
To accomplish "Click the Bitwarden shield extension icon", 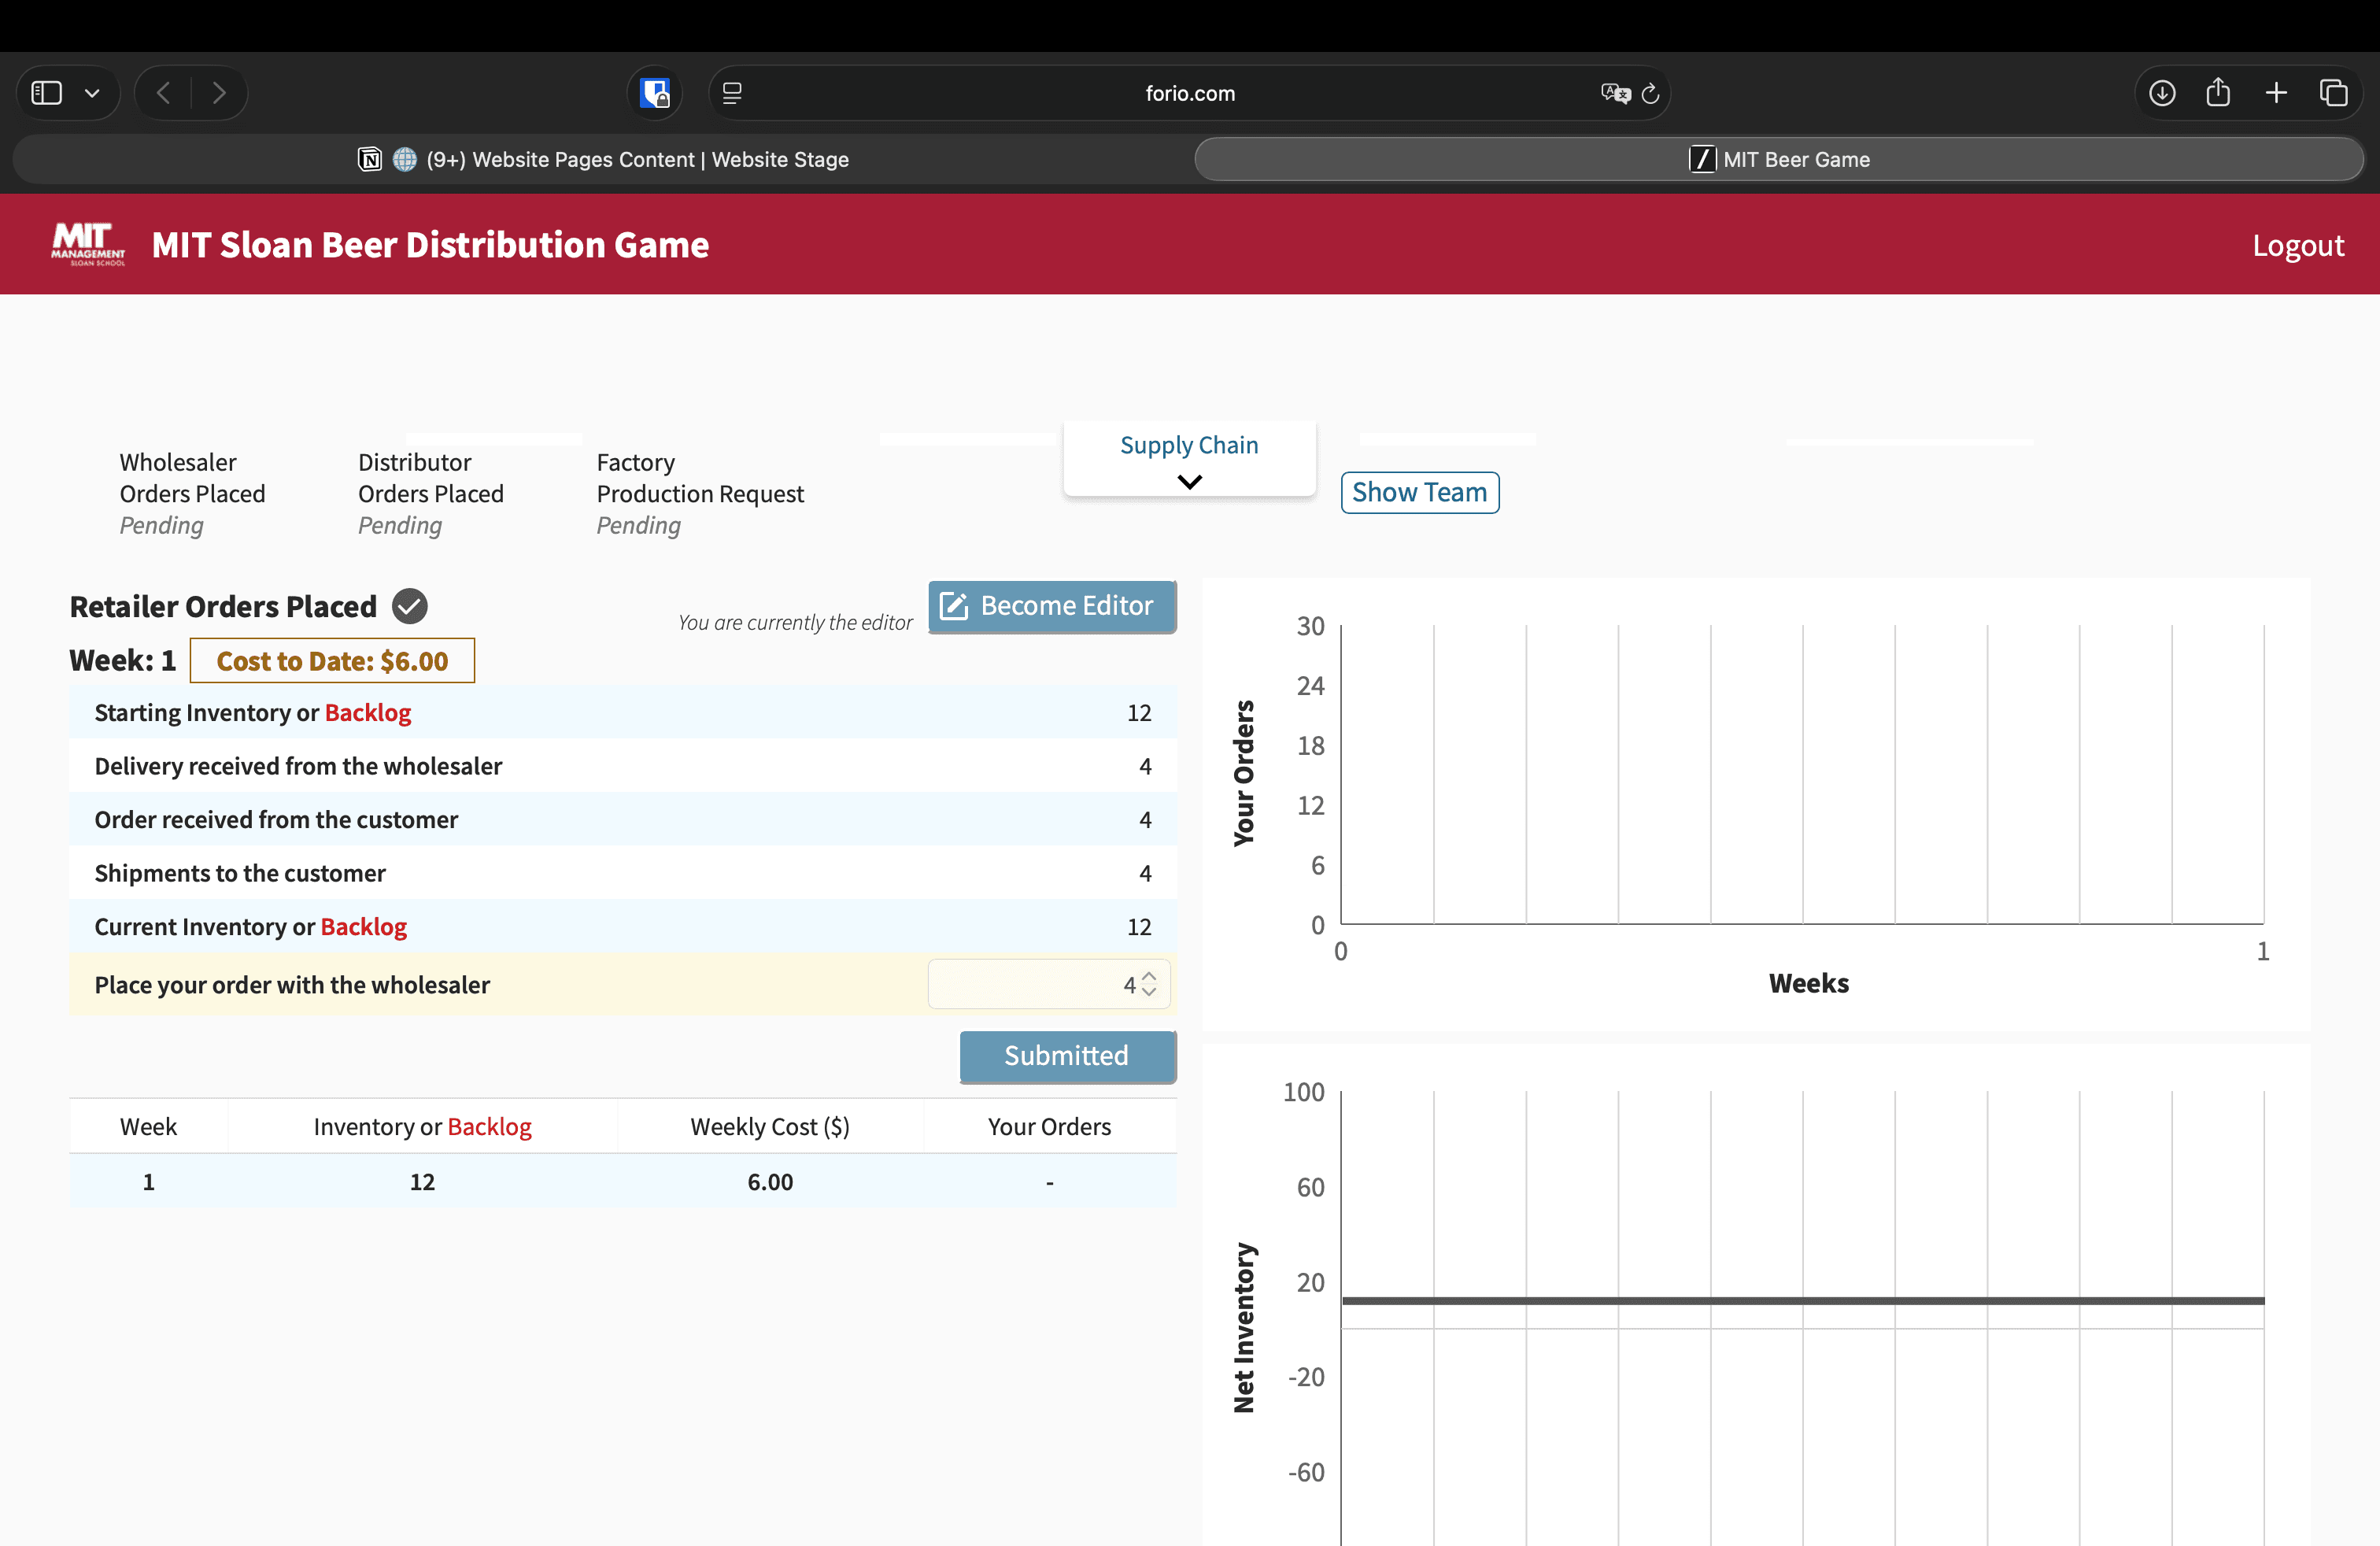I will 655,93.
